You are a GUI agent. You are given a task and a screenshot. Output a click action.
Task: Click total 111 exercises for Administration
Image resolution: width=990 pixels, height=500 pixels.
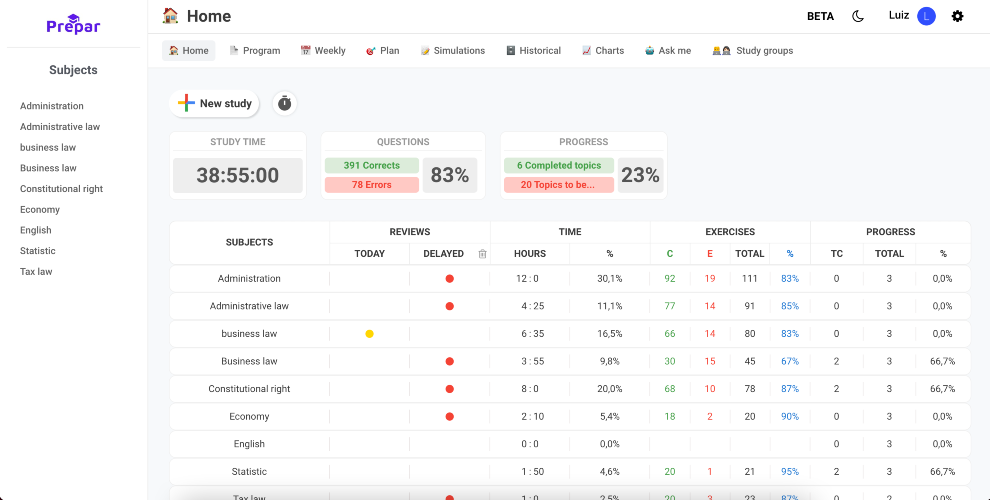(749, 278)
